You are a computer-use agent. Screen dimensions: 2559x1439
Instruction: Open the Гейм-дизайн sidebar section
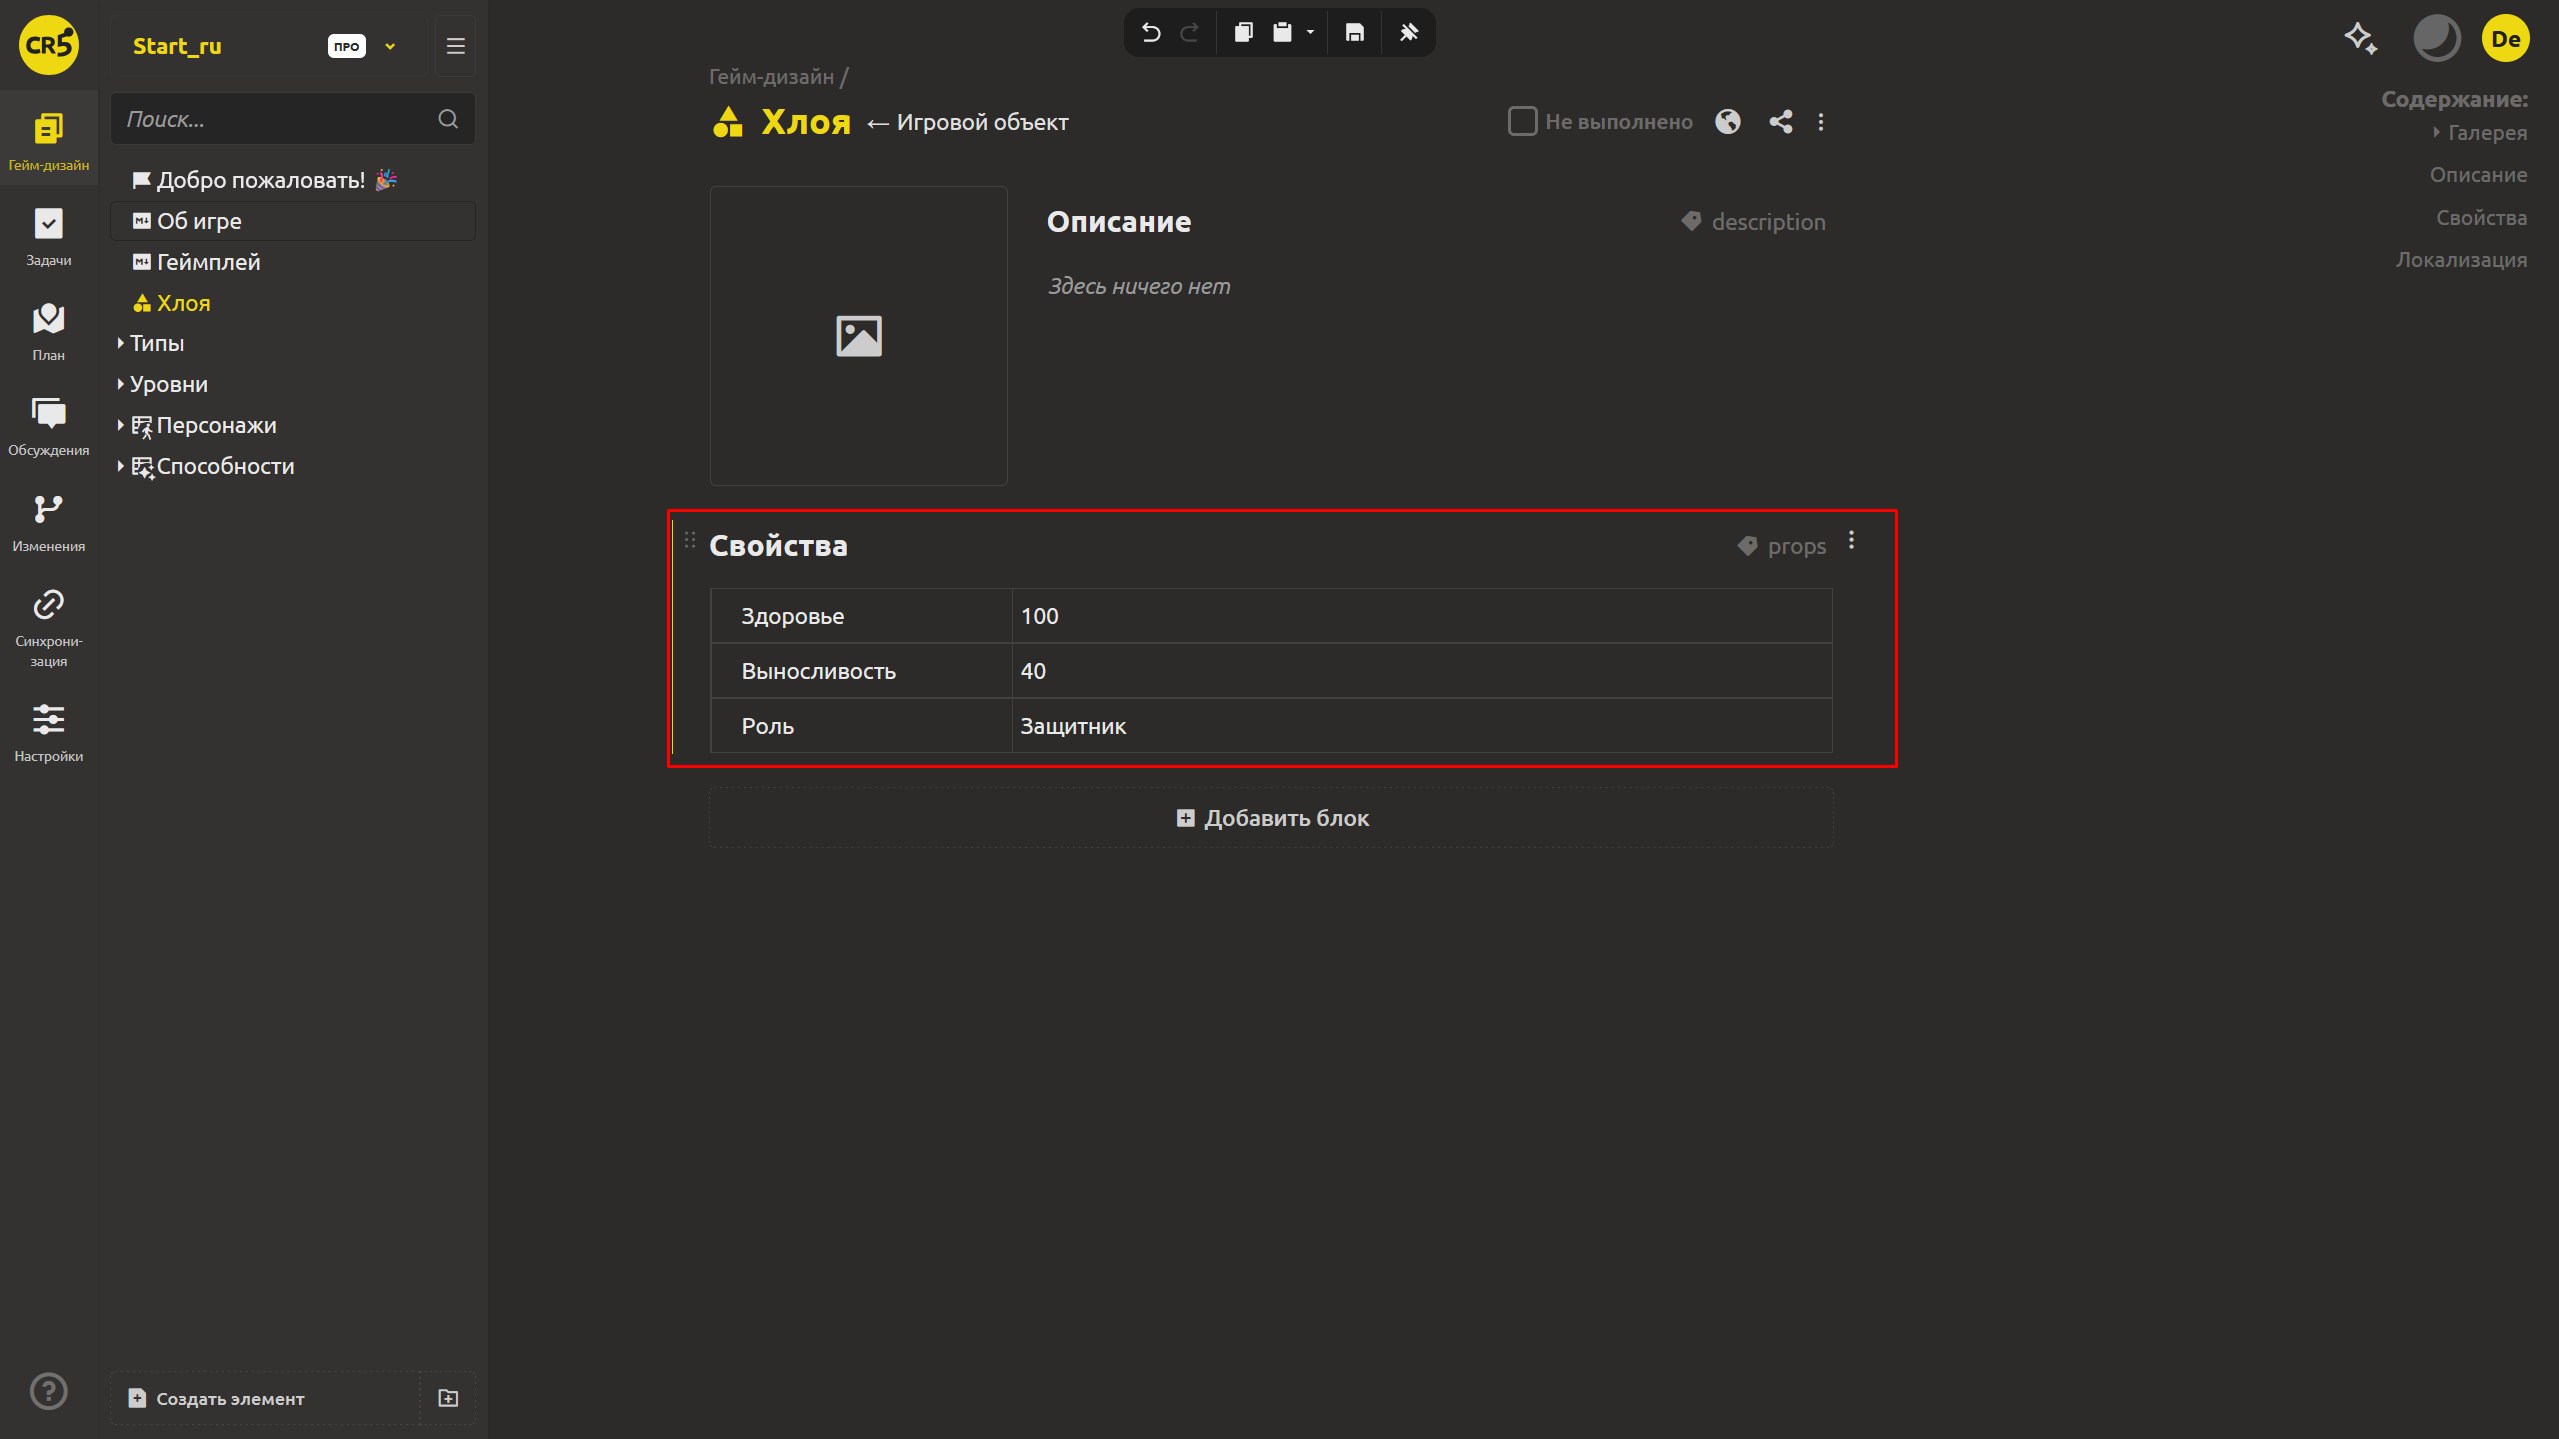tap(48, 140)
